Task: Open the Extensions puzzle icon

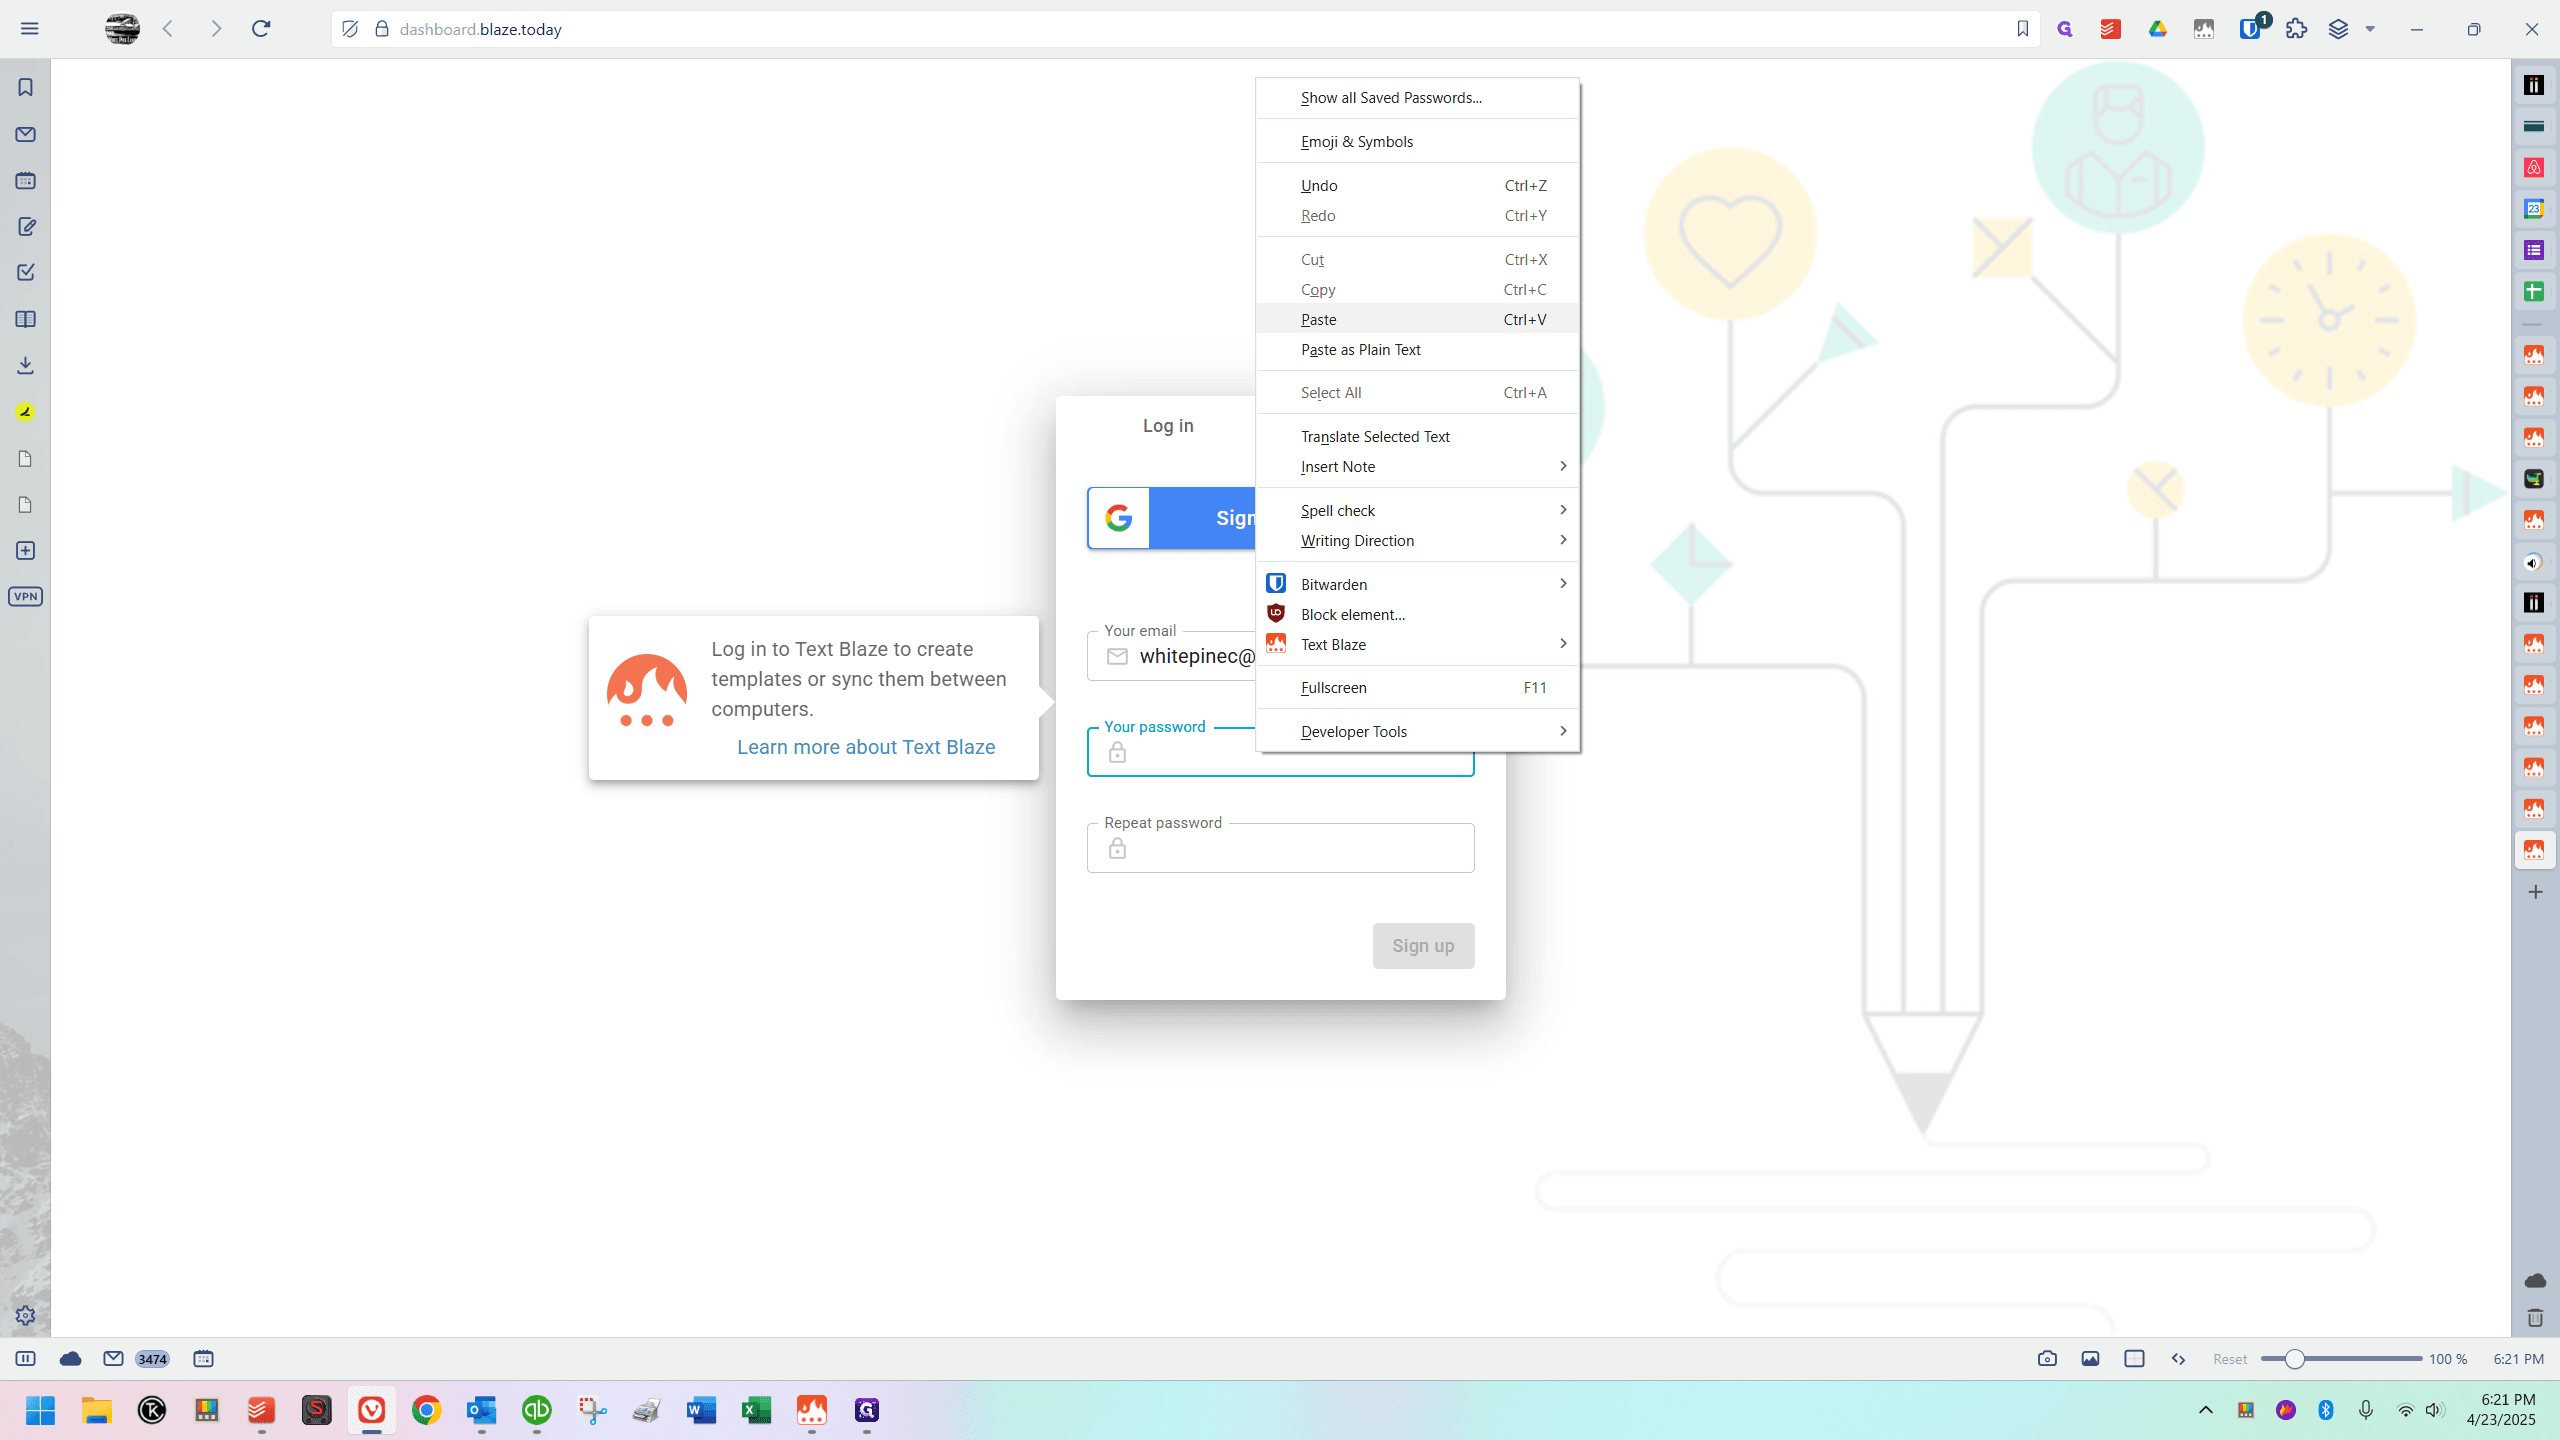Action: [x=2296, y=29]
